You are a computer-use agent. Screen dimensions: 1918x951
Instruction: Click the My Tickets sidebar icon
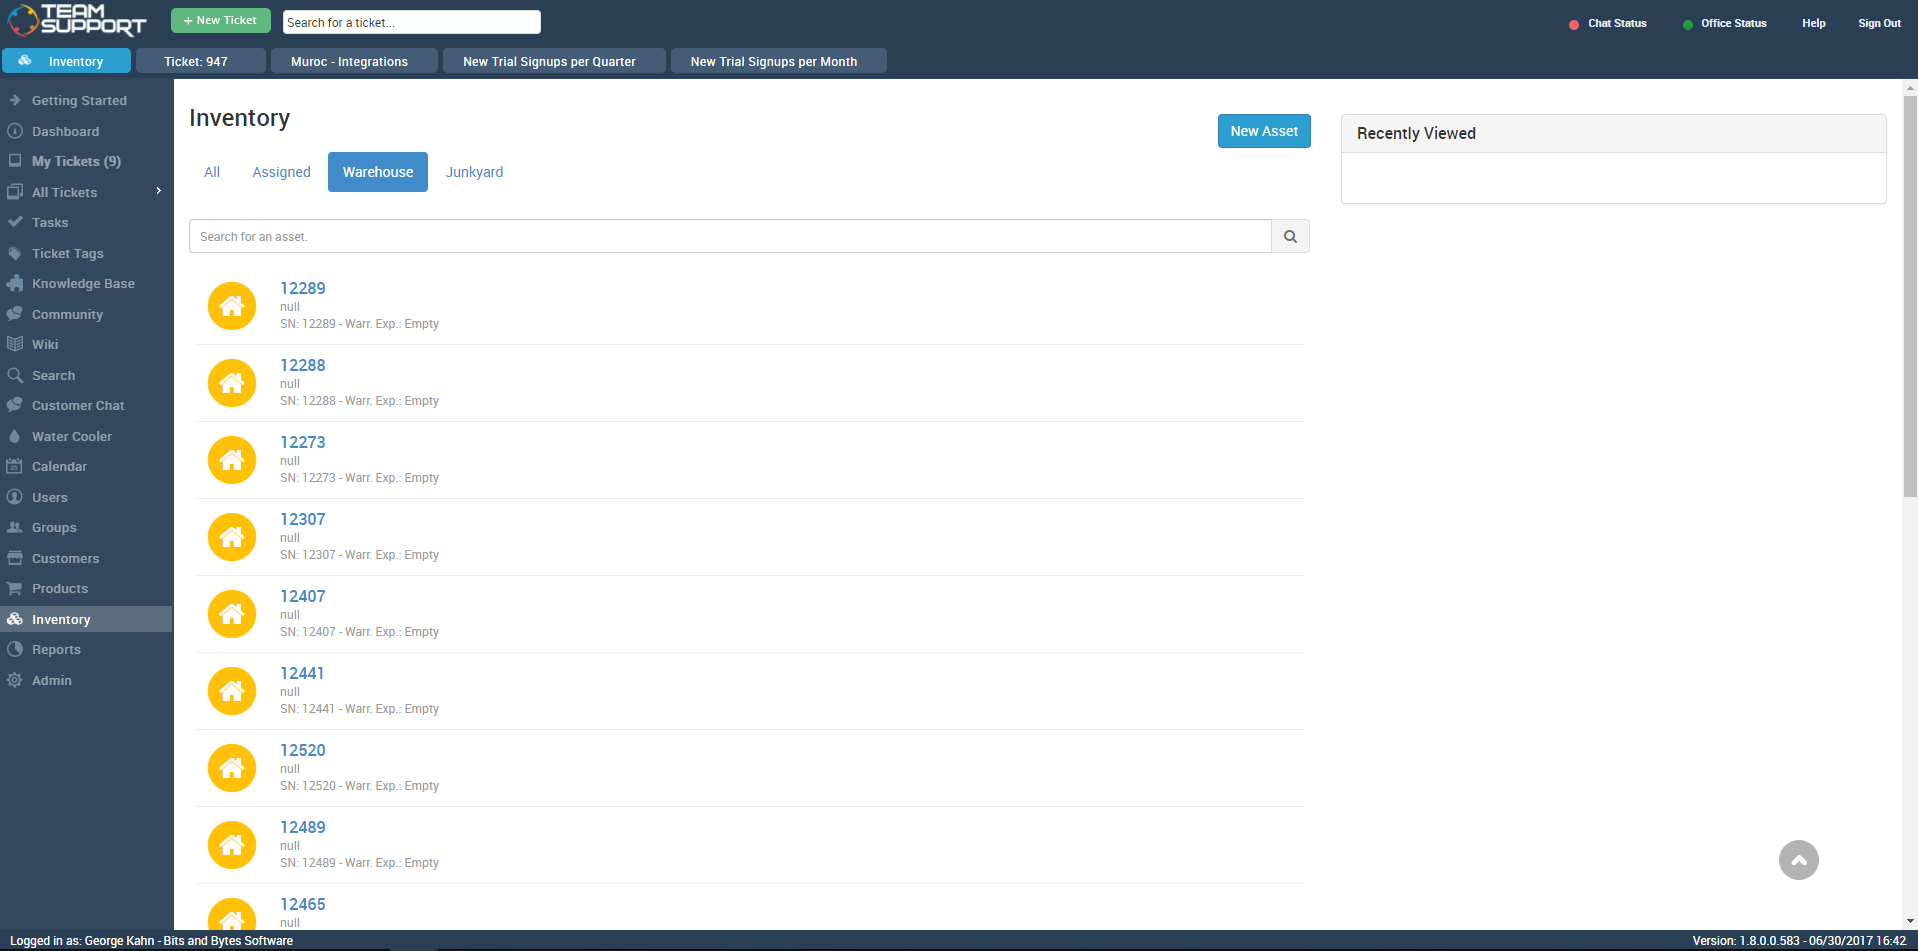click(15, 161)
